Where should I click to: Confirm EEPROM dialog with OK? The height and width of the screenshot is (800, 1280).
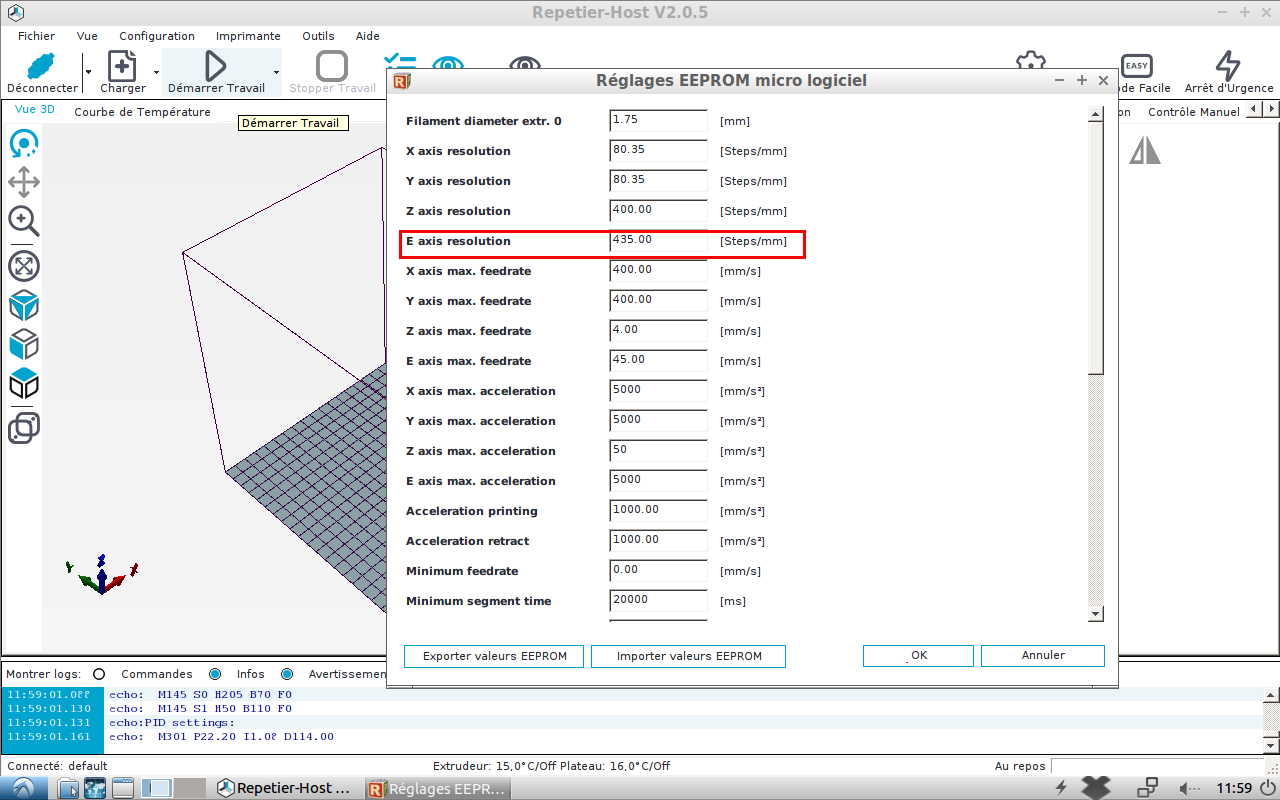pyautogui.click(x=918, y=656)
